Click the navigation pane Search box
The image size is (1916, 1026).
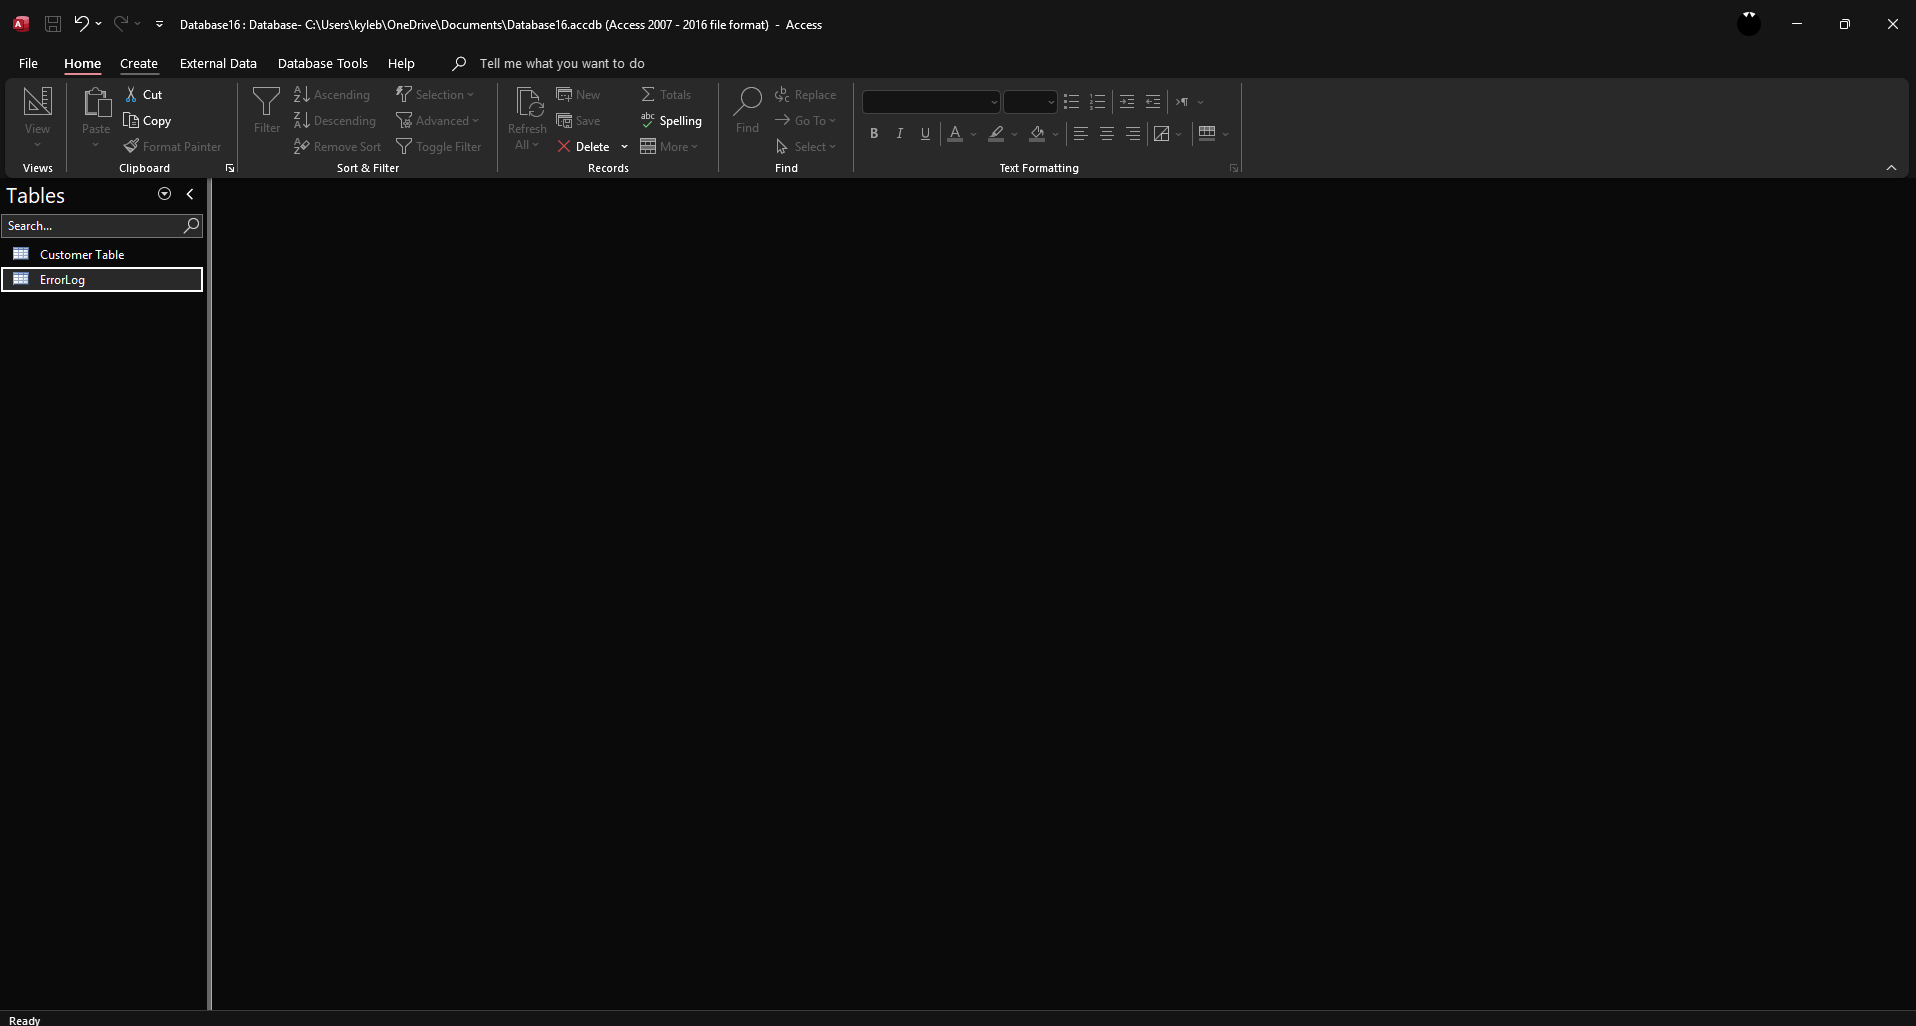click(x=102, y=226)
